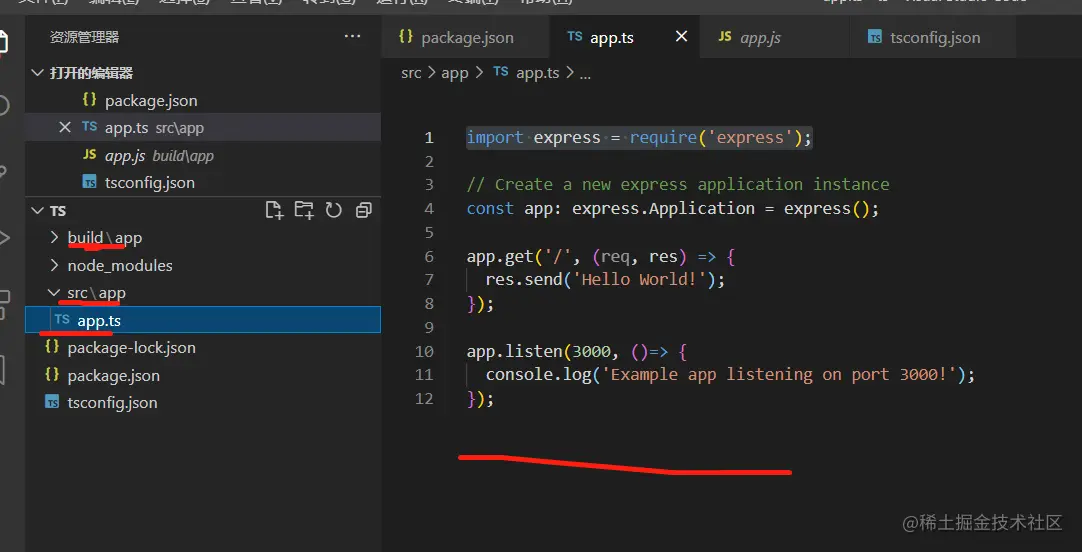Click the express.Application type in line 4
Screen dimensions: 1082x552
click(663, 209)
